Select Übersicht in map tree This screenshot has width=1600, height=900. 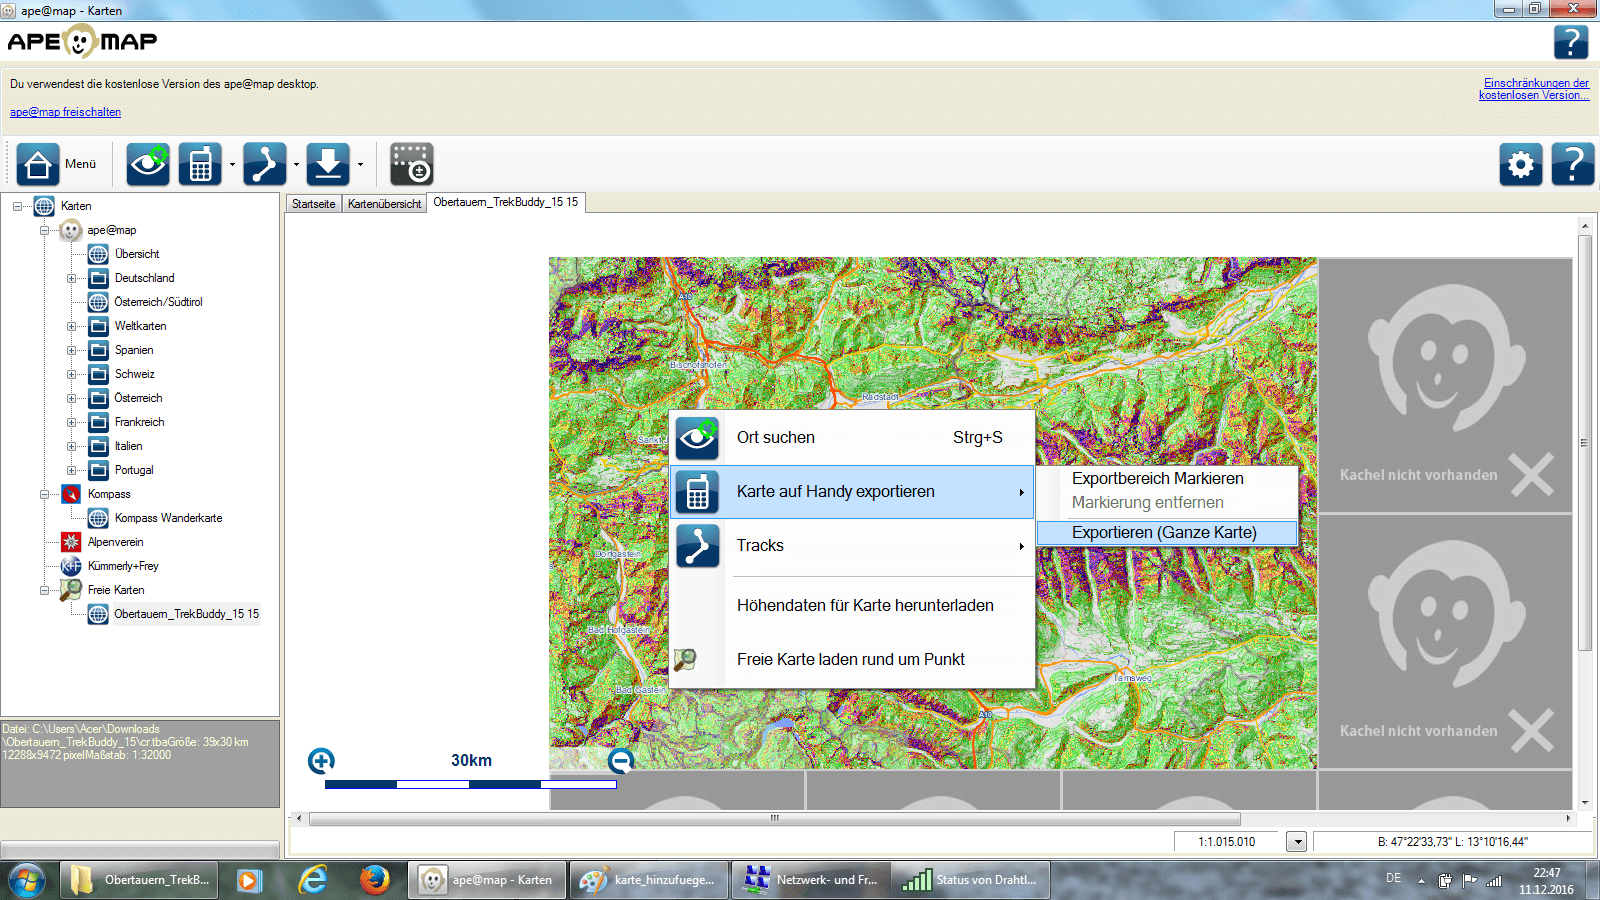[x=137, y=254]
